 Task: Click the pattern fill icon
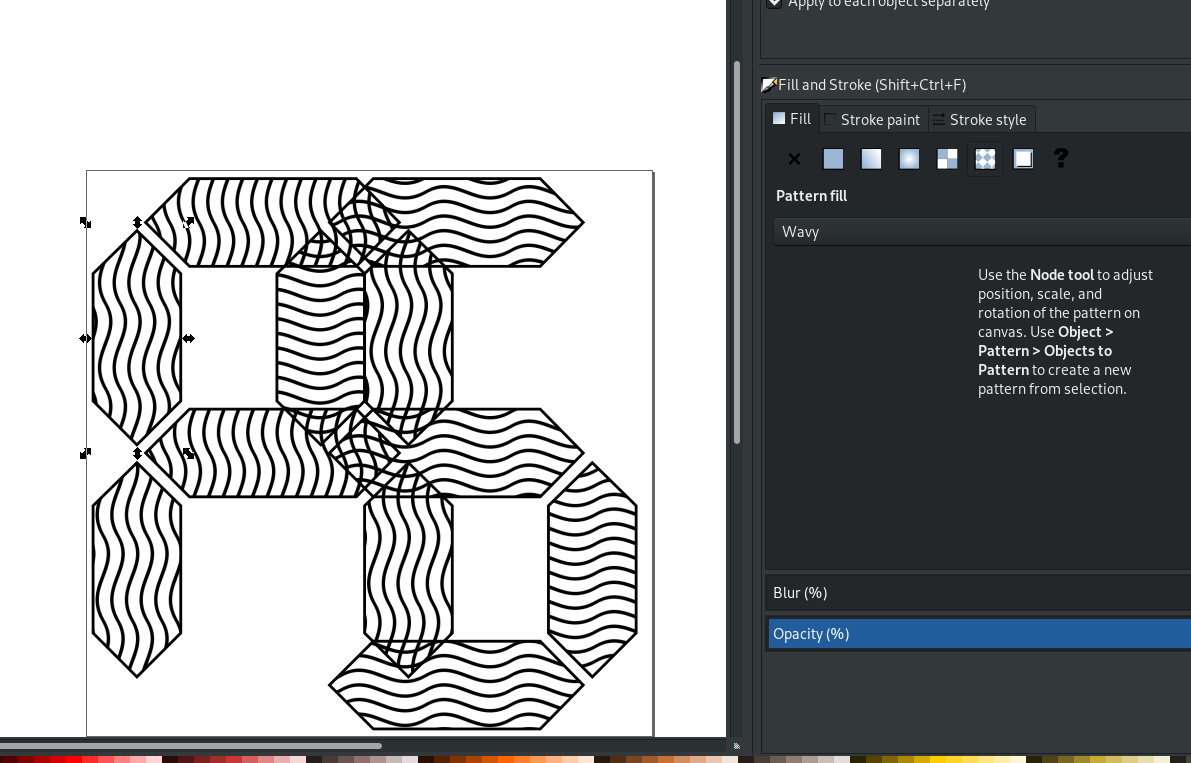pyautogui.click(x=985, y=159)
